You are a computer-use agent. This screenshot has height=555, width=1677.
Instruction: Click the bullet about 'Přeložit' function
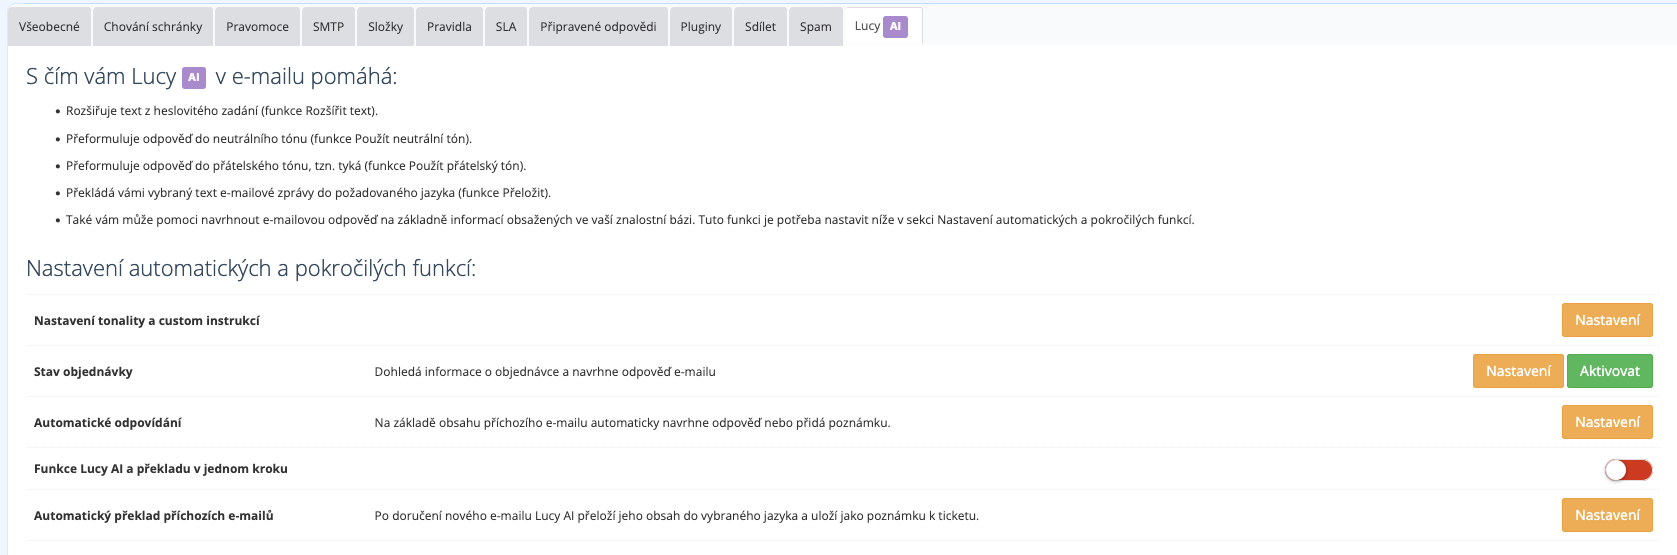point(308,193)
